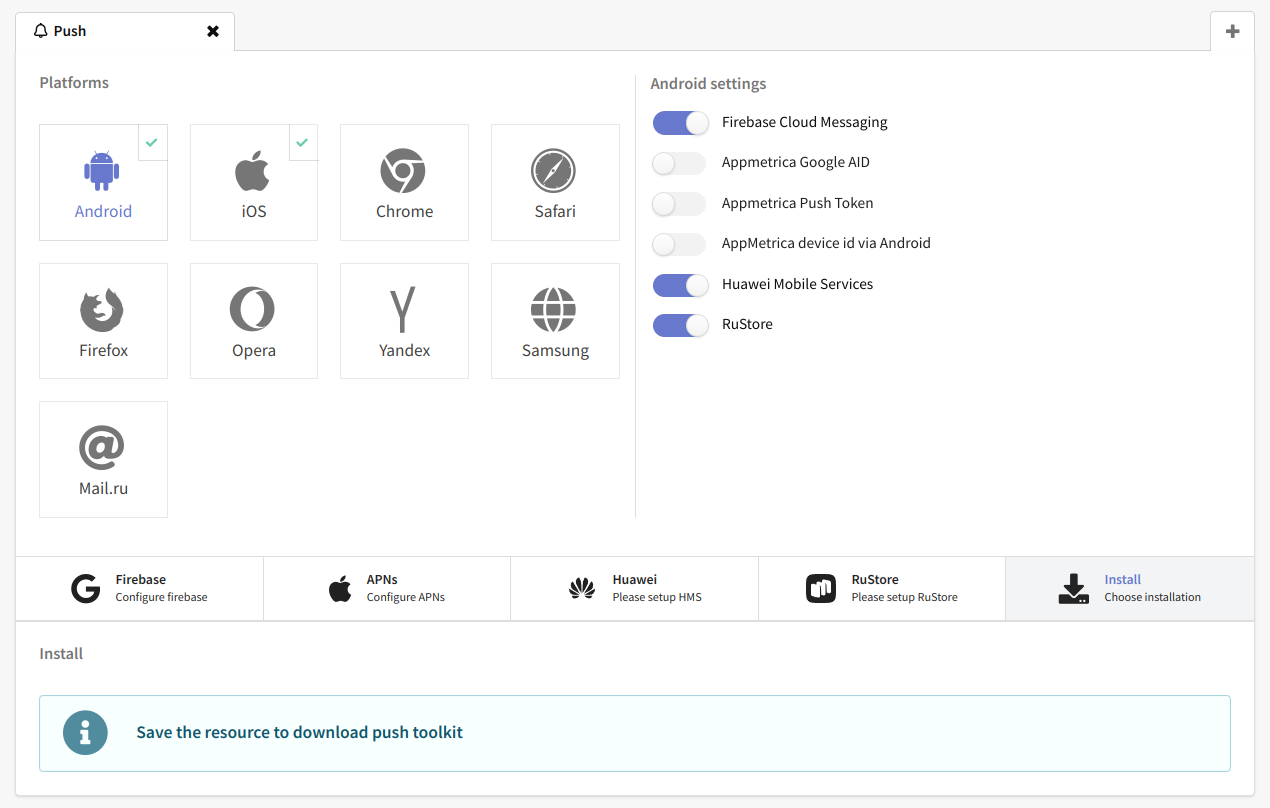Image resolution: width=1270 pixels, height=808 pixels.
Task: Click the Save the resource notice text
Action: point(300,733)
